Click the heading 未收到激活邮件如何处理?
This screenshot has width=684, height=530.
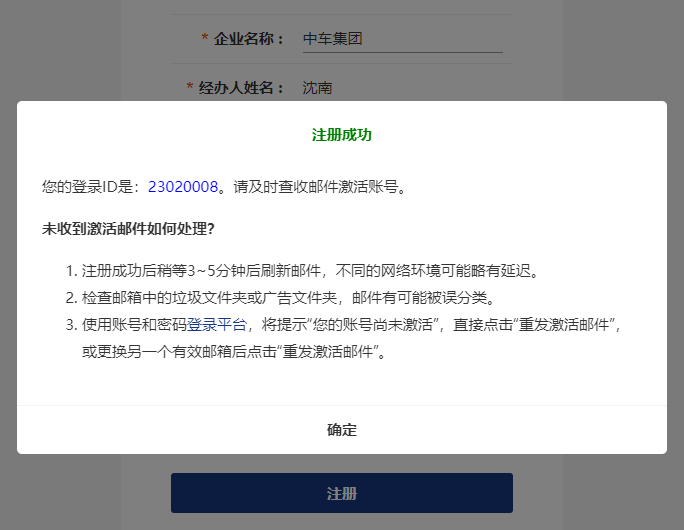128,228
